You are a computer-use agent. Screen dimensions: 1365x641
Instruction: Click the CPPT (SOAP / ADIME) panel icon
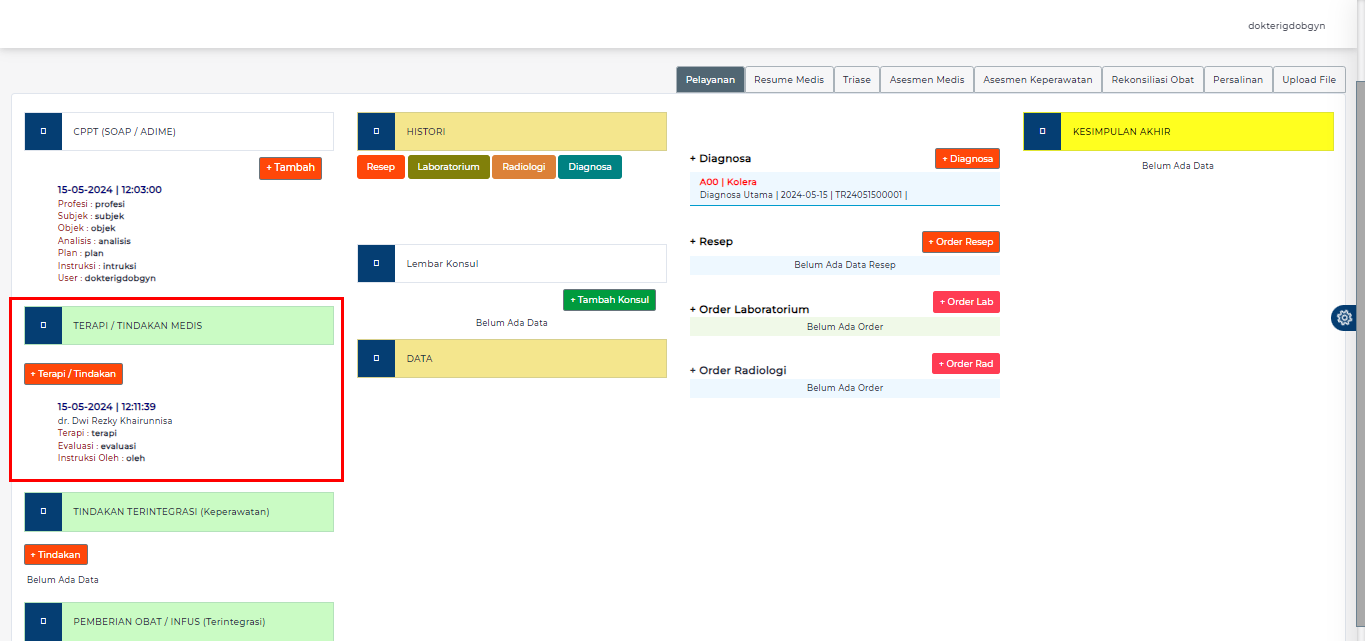click(x=42, y=130)
